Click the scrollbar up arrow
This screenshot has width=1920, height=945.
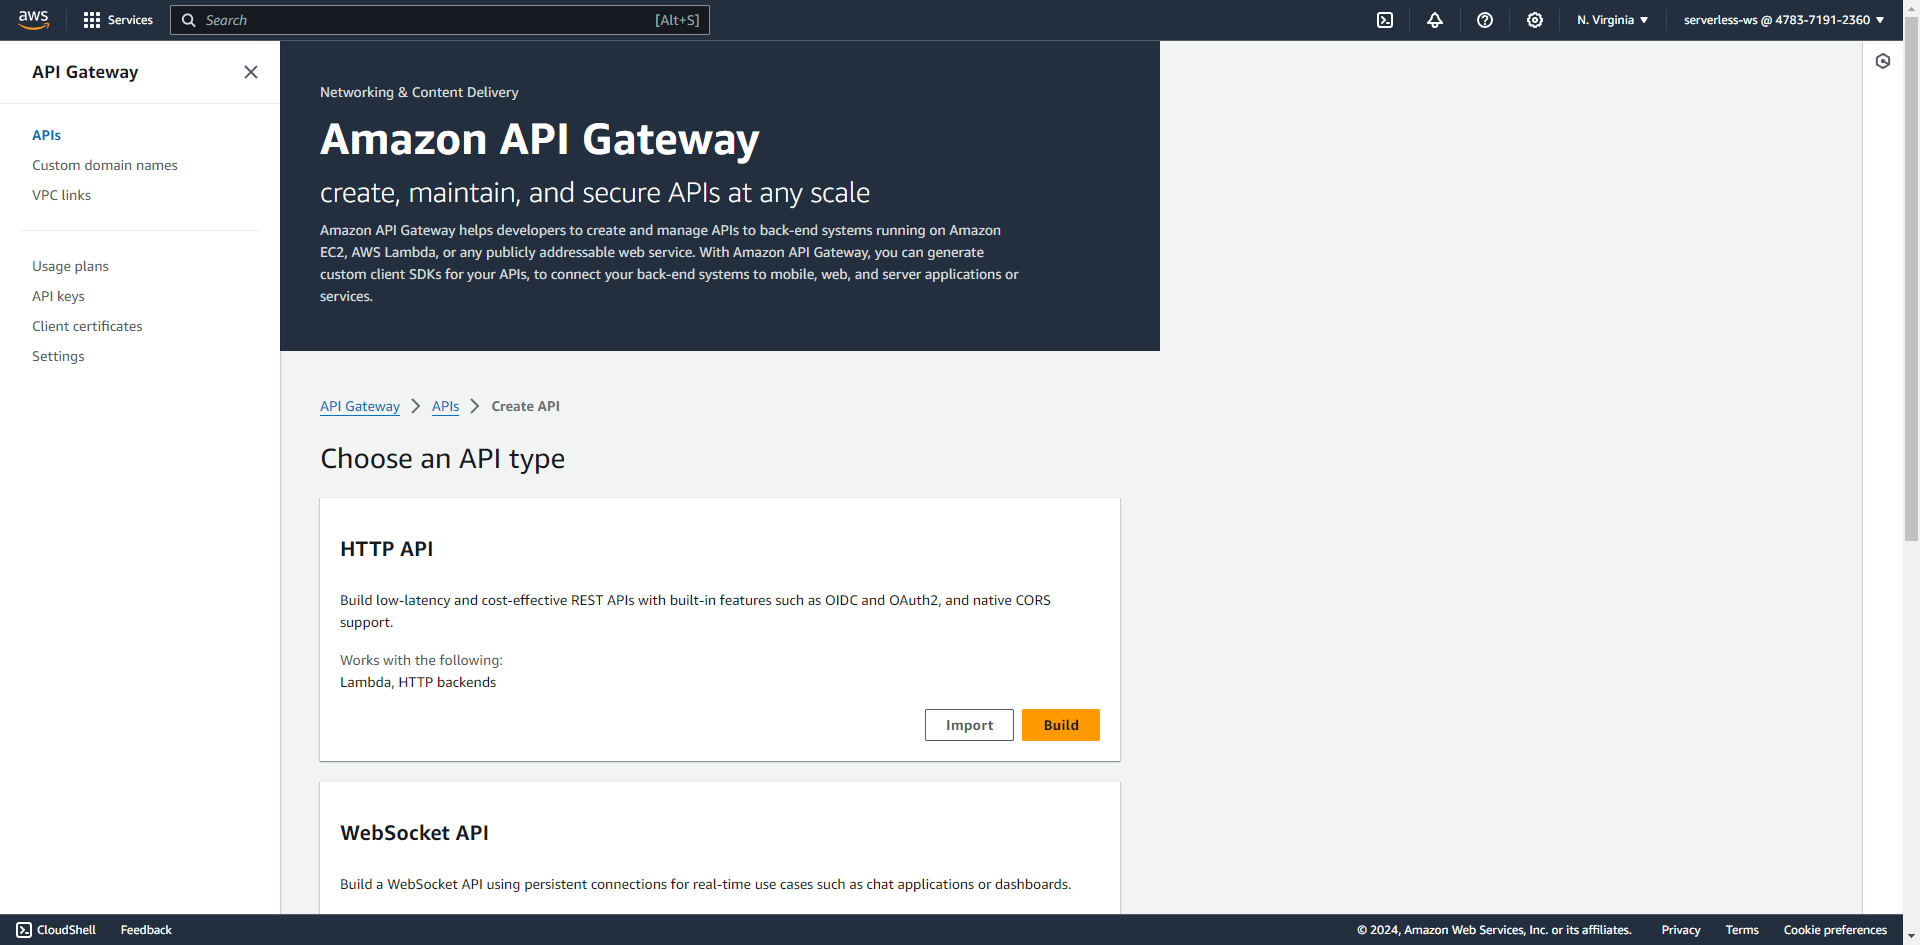click(1911, 8)
